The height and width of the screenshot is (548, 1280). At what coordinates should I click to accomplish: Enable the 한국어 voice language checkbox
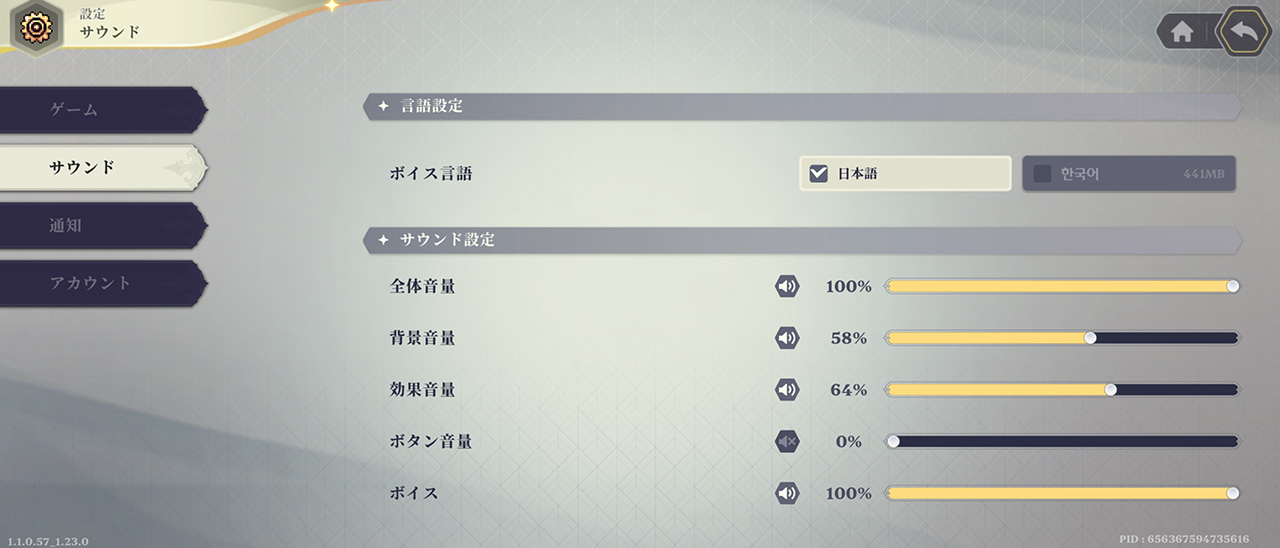pyautogui.click(x=1042, y=174)
